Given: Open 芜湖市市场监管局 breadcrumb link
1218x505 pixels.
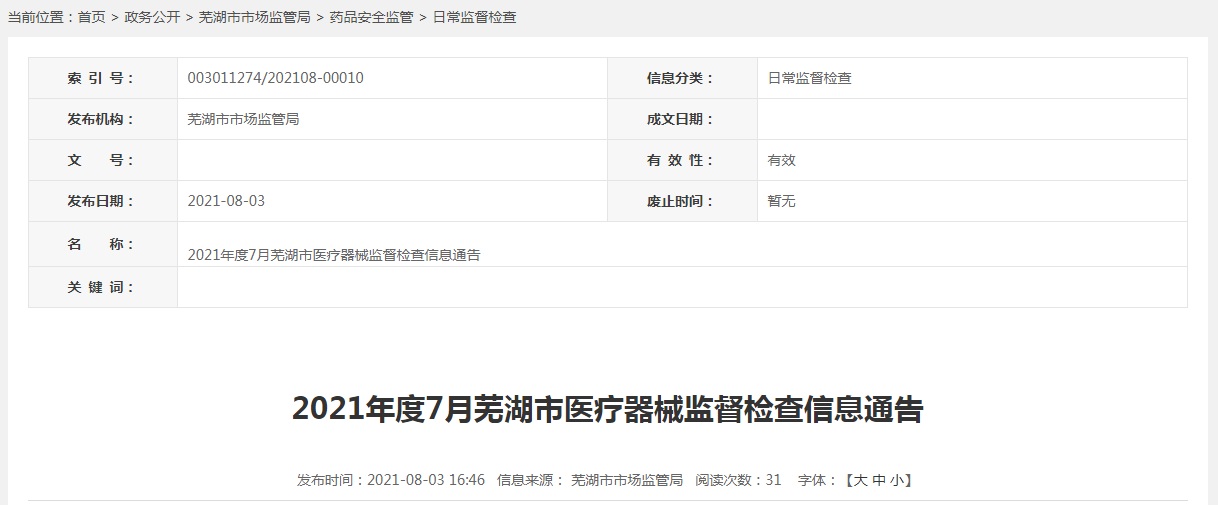Looking at the screenshot, I should point(255,17).
